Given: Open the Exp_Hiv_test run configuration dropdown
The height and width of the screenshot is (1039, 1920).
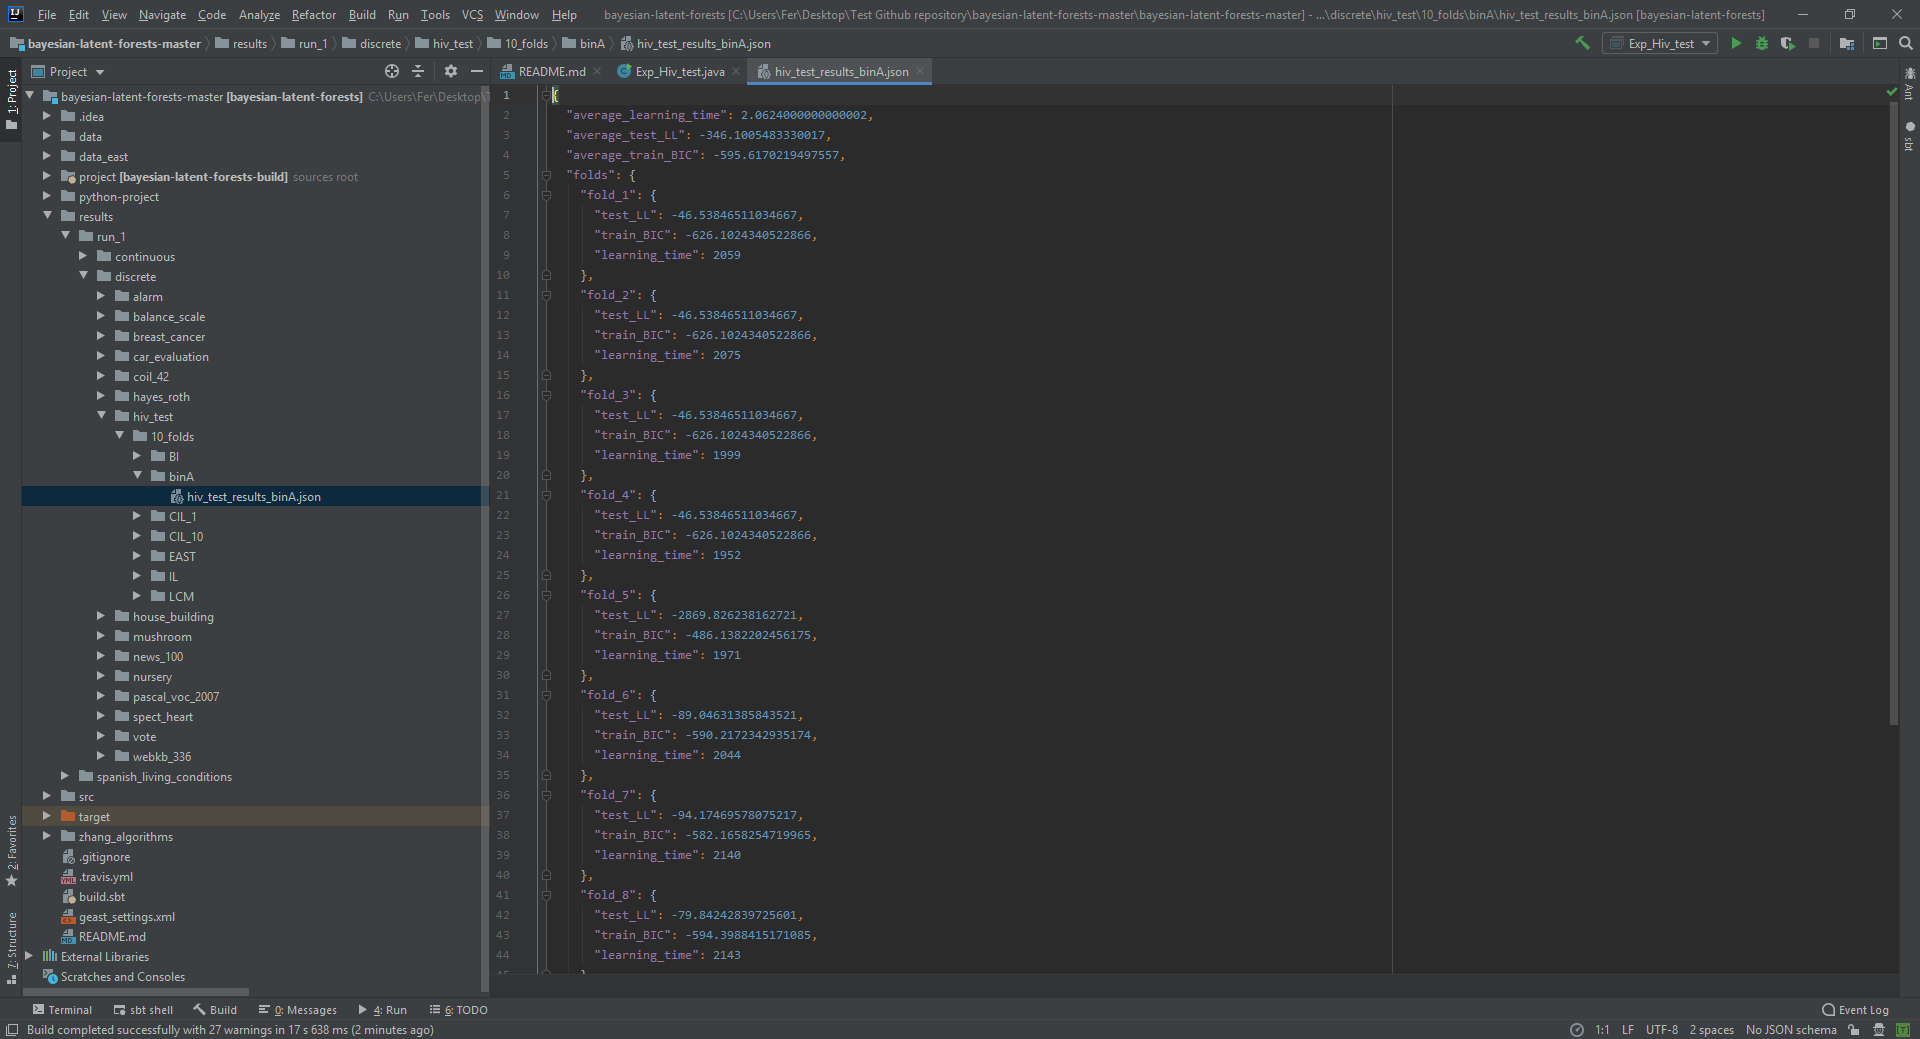Looking at the screenshot, I should pos(1660,43).
